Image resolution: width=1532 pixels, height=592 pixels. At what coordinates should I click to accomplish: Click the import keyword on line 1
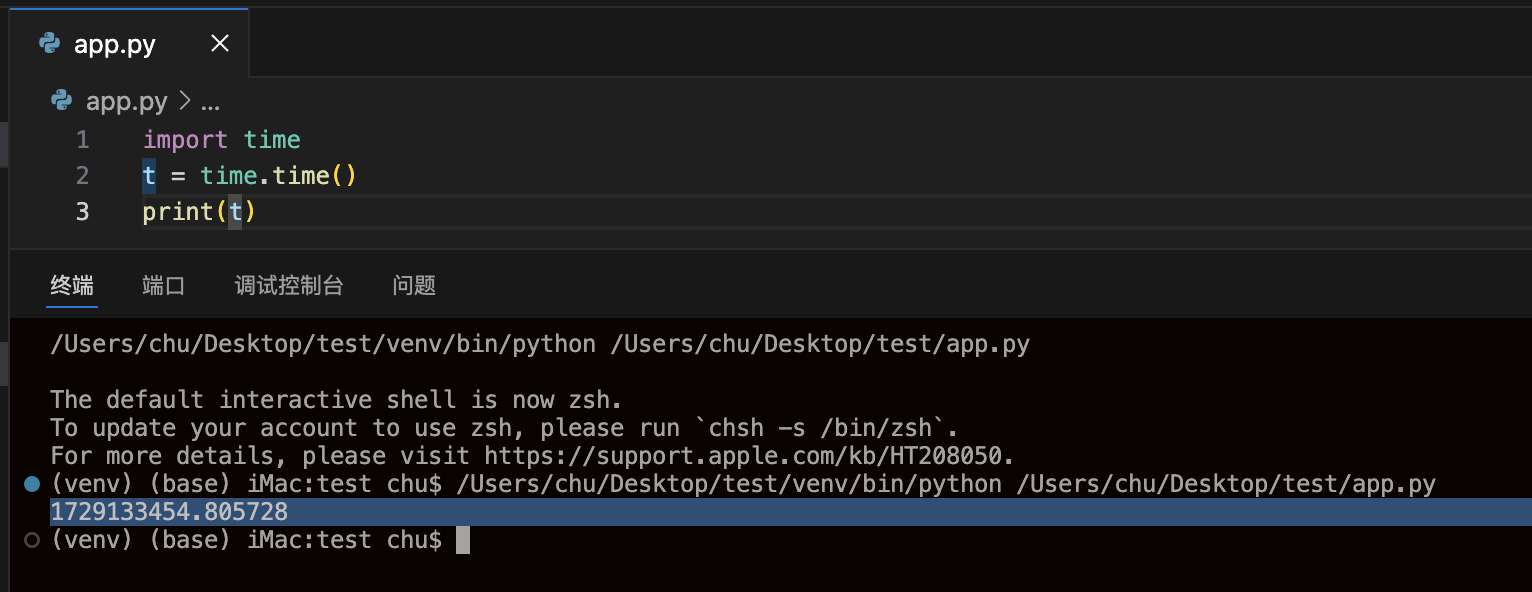click(185, 140)
